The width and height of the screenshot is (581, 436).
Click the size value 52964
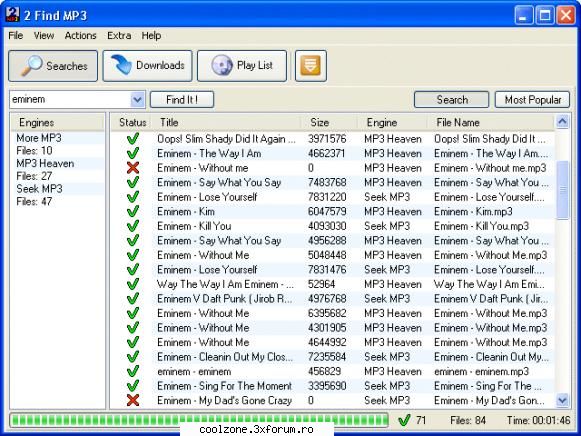321,284
